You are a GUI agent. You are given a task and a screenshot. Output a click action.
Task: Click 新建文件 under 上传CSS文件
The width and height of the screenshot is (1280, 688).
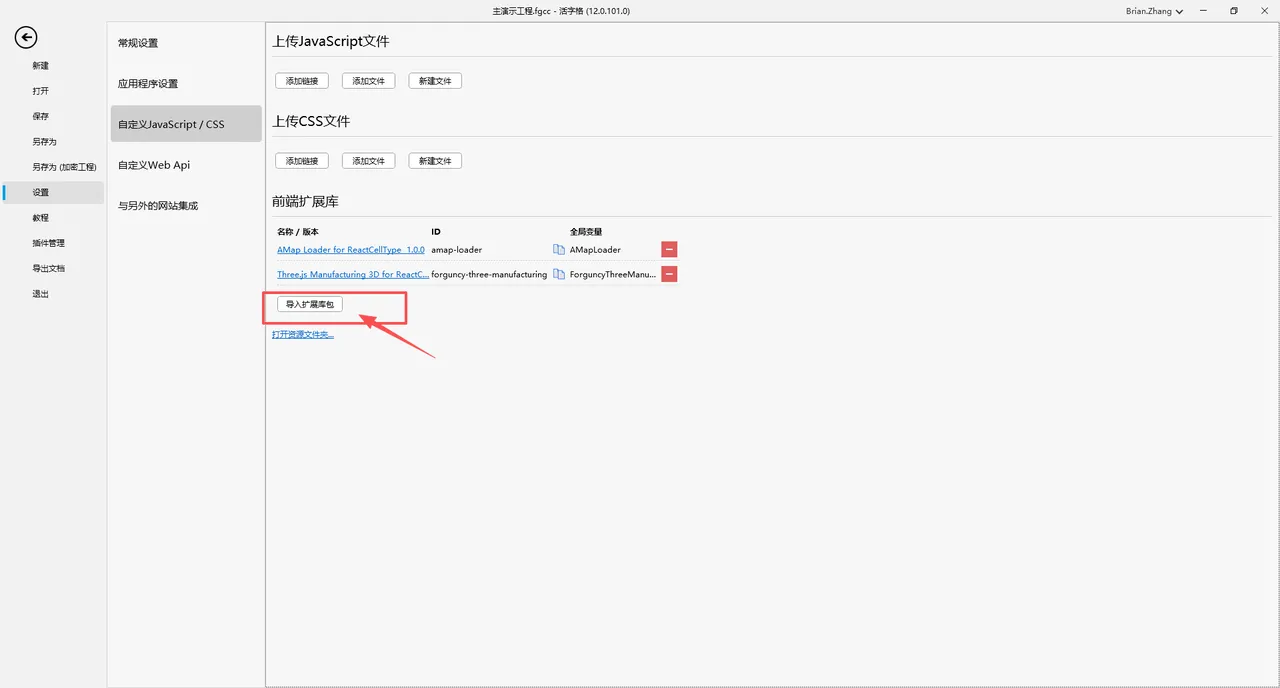(435, 161)
